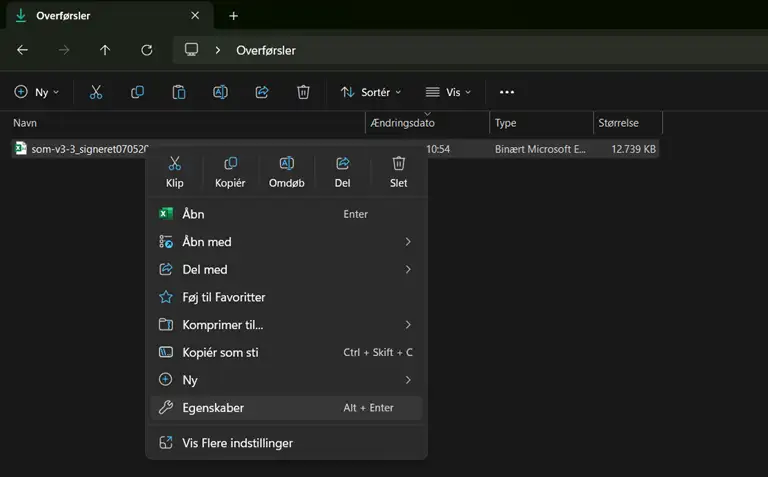Go up one folder with the up arrow
Image resolution: width=768 pixels, height=477 pixels.
coord(105,50)
